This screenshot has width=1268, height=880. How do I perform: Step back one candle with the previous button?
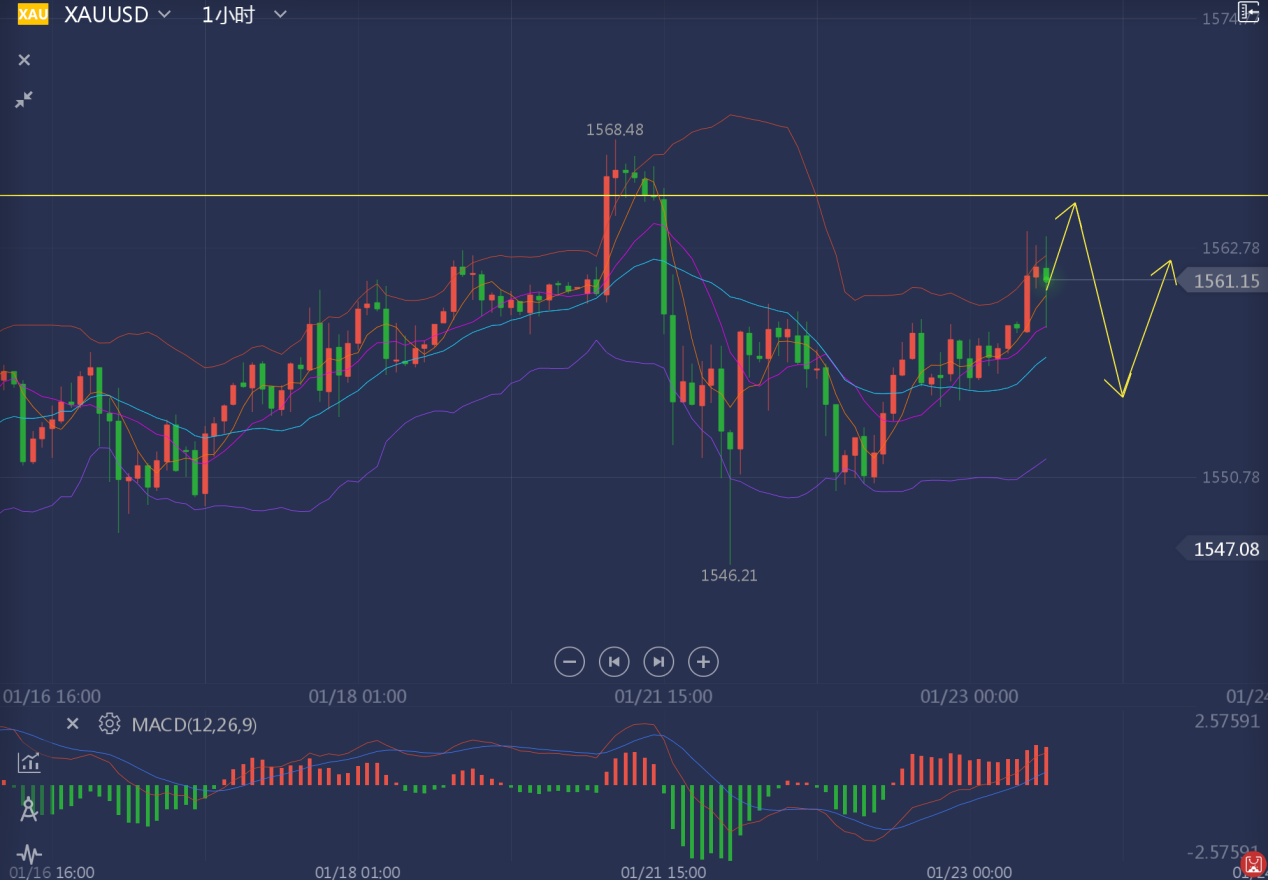(x=614, y=661)
